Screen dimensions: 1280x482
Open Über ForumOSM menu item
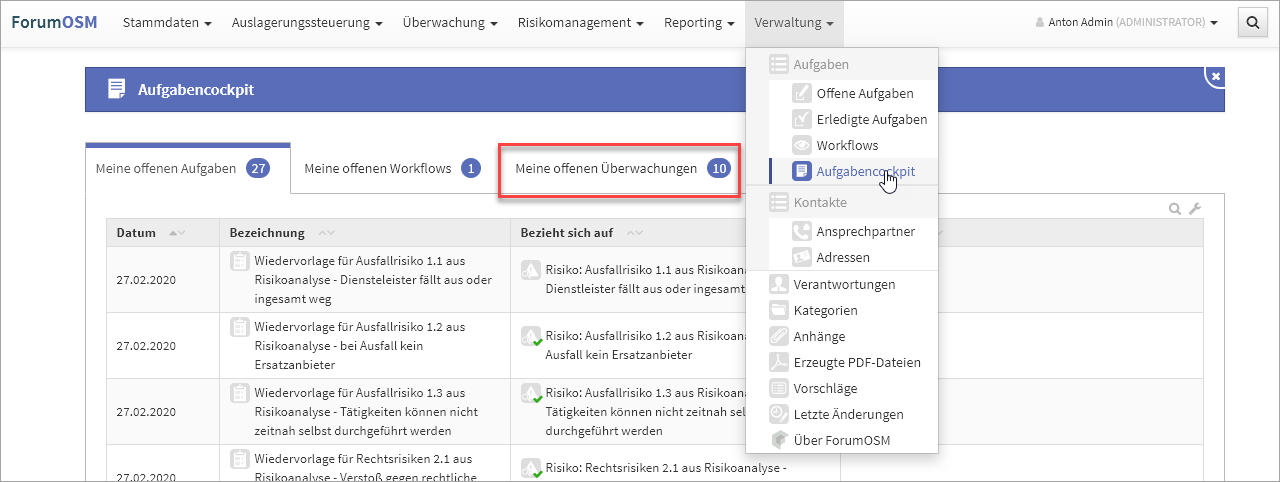841,440
